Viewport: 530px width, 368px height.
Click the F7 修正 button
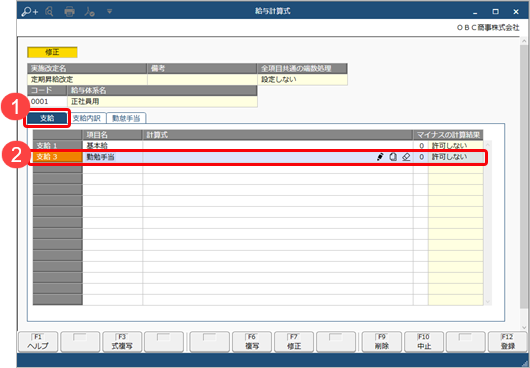tap(294, 342)
